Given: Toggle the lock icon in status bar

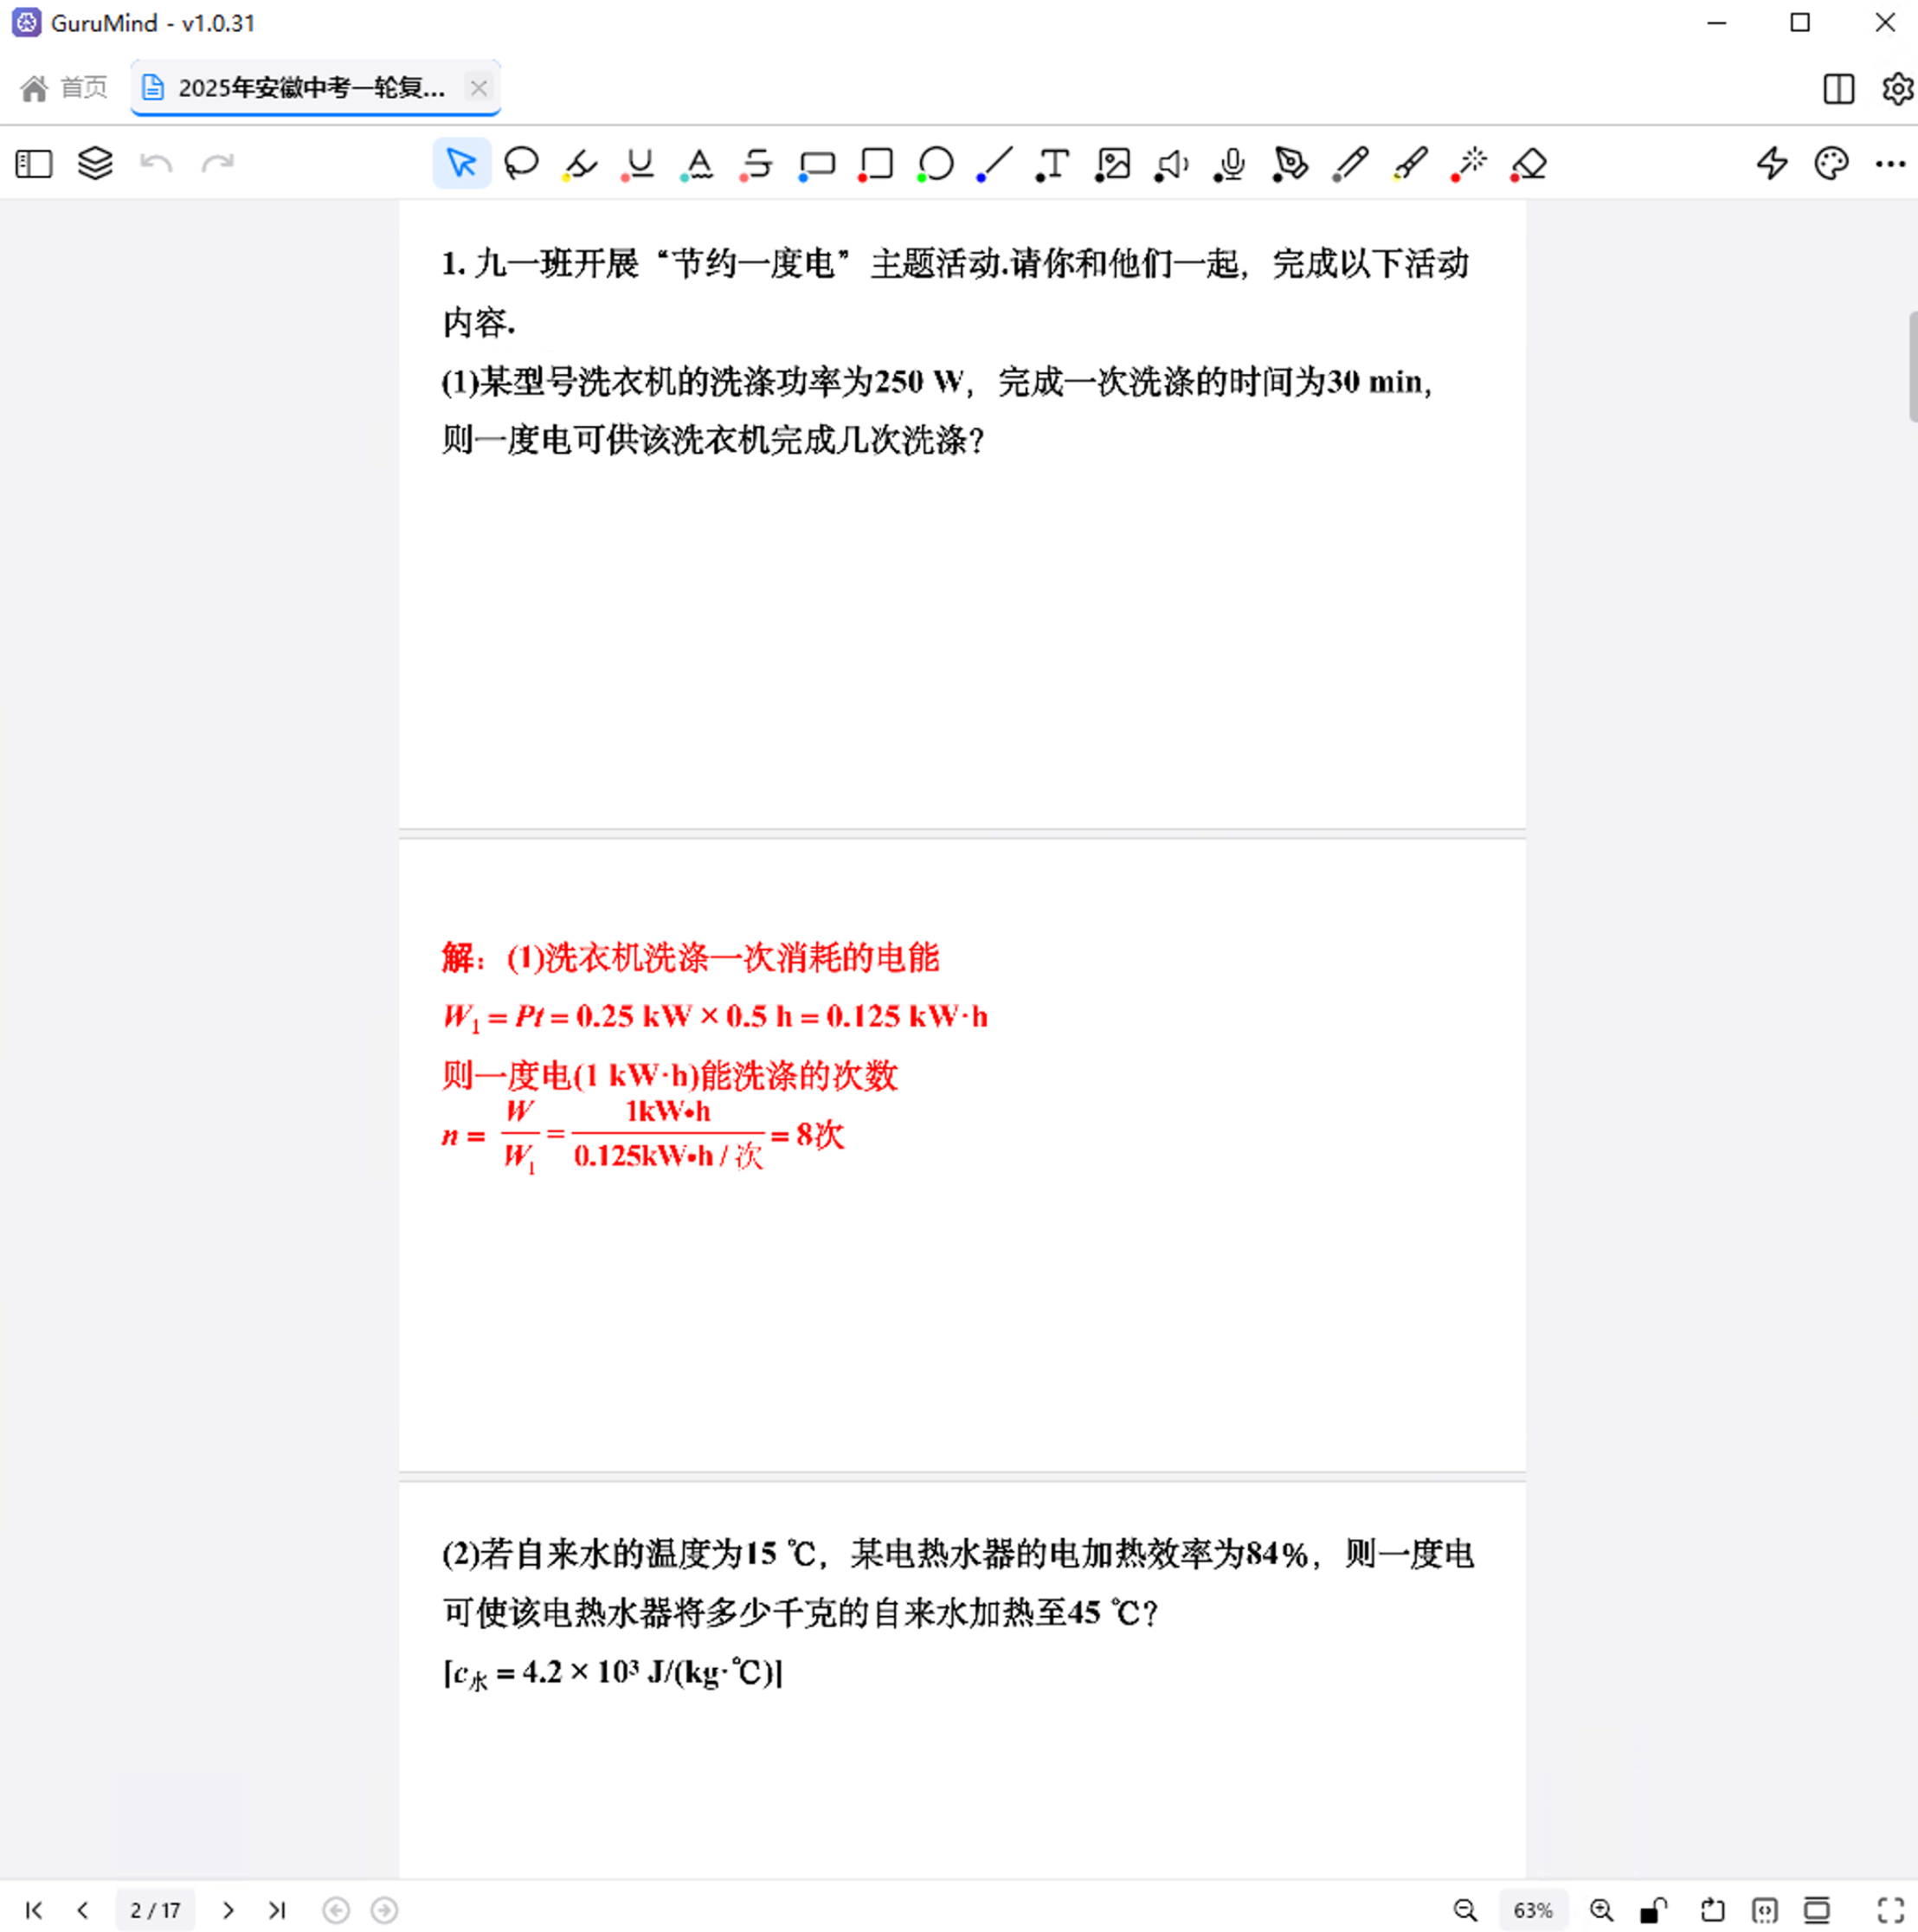Looking at the screenshot, I should click(1654, 1910).
